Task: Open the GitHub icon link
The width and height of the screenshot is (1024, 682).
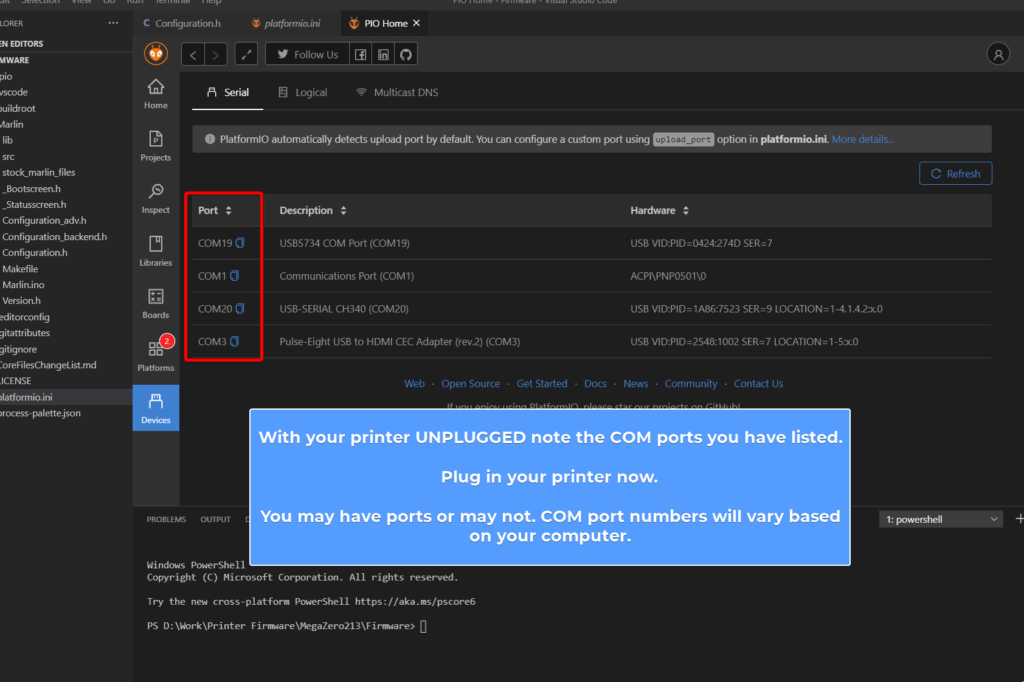Action: click(406, 55)
